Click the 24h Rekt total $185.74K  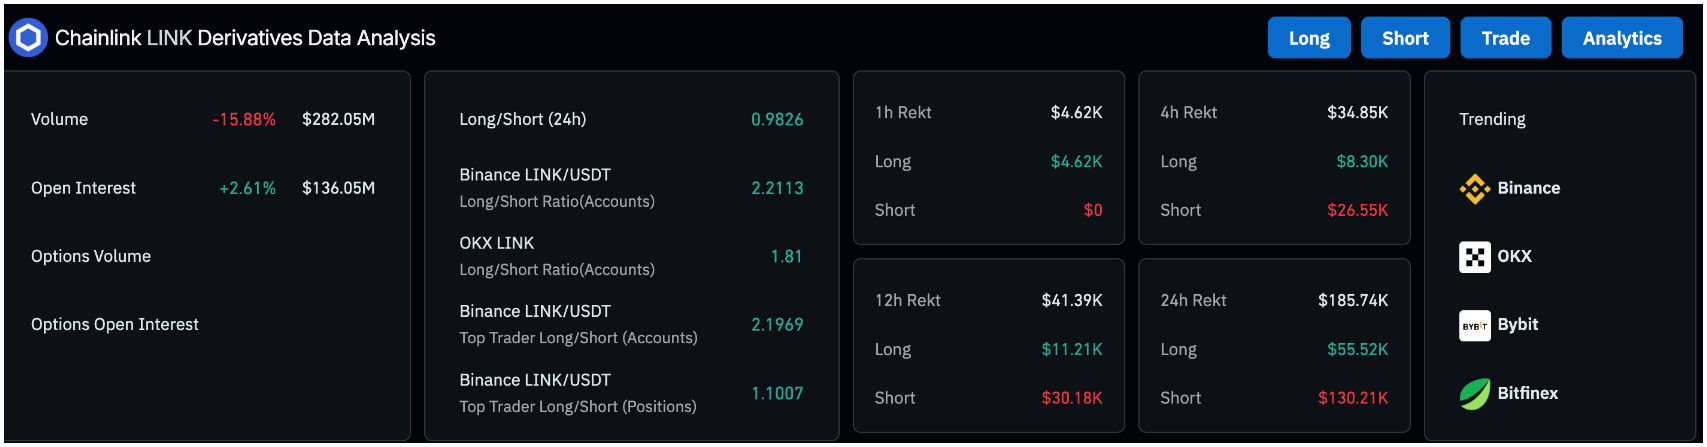(x=1353, y=300)
